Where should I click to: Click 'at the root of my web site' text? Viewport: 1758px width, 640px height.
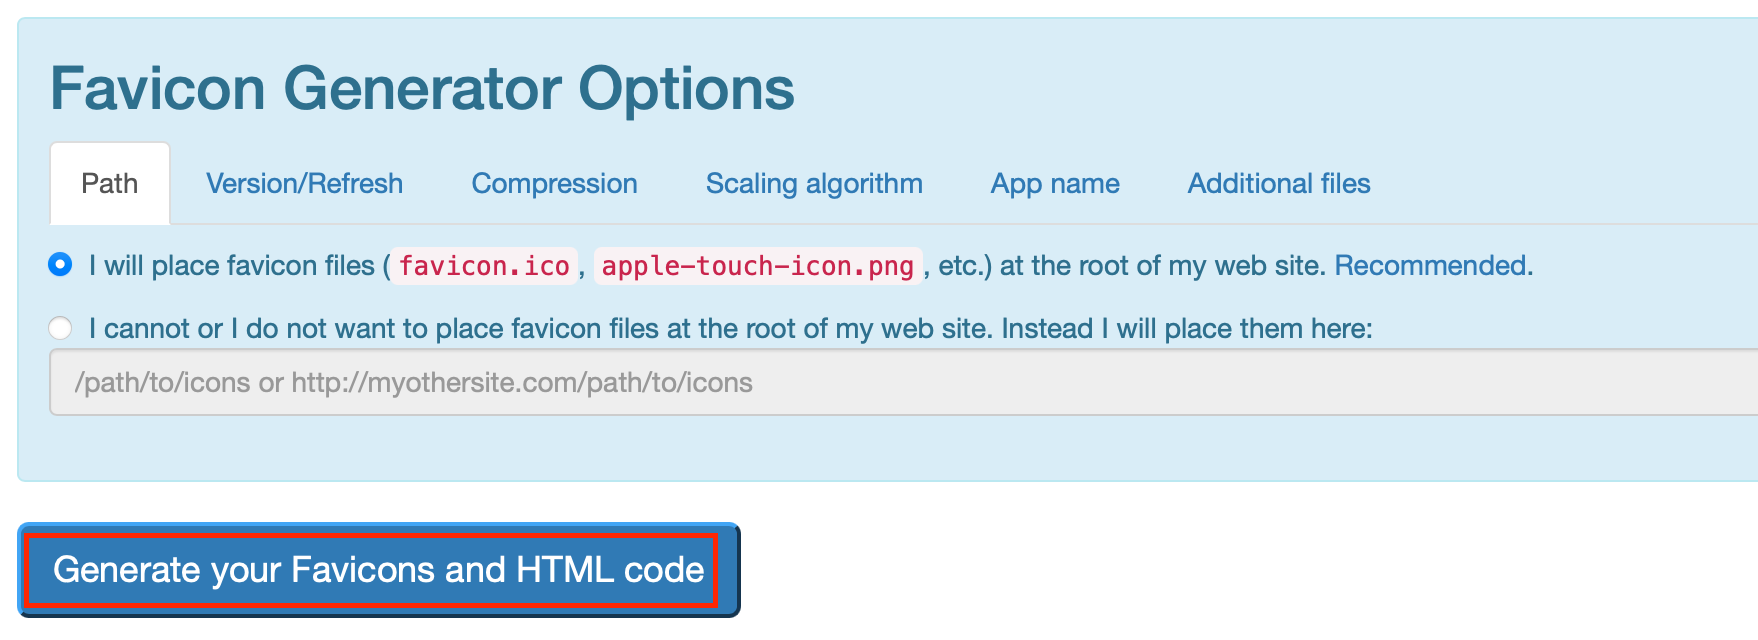pos(1162,266)
